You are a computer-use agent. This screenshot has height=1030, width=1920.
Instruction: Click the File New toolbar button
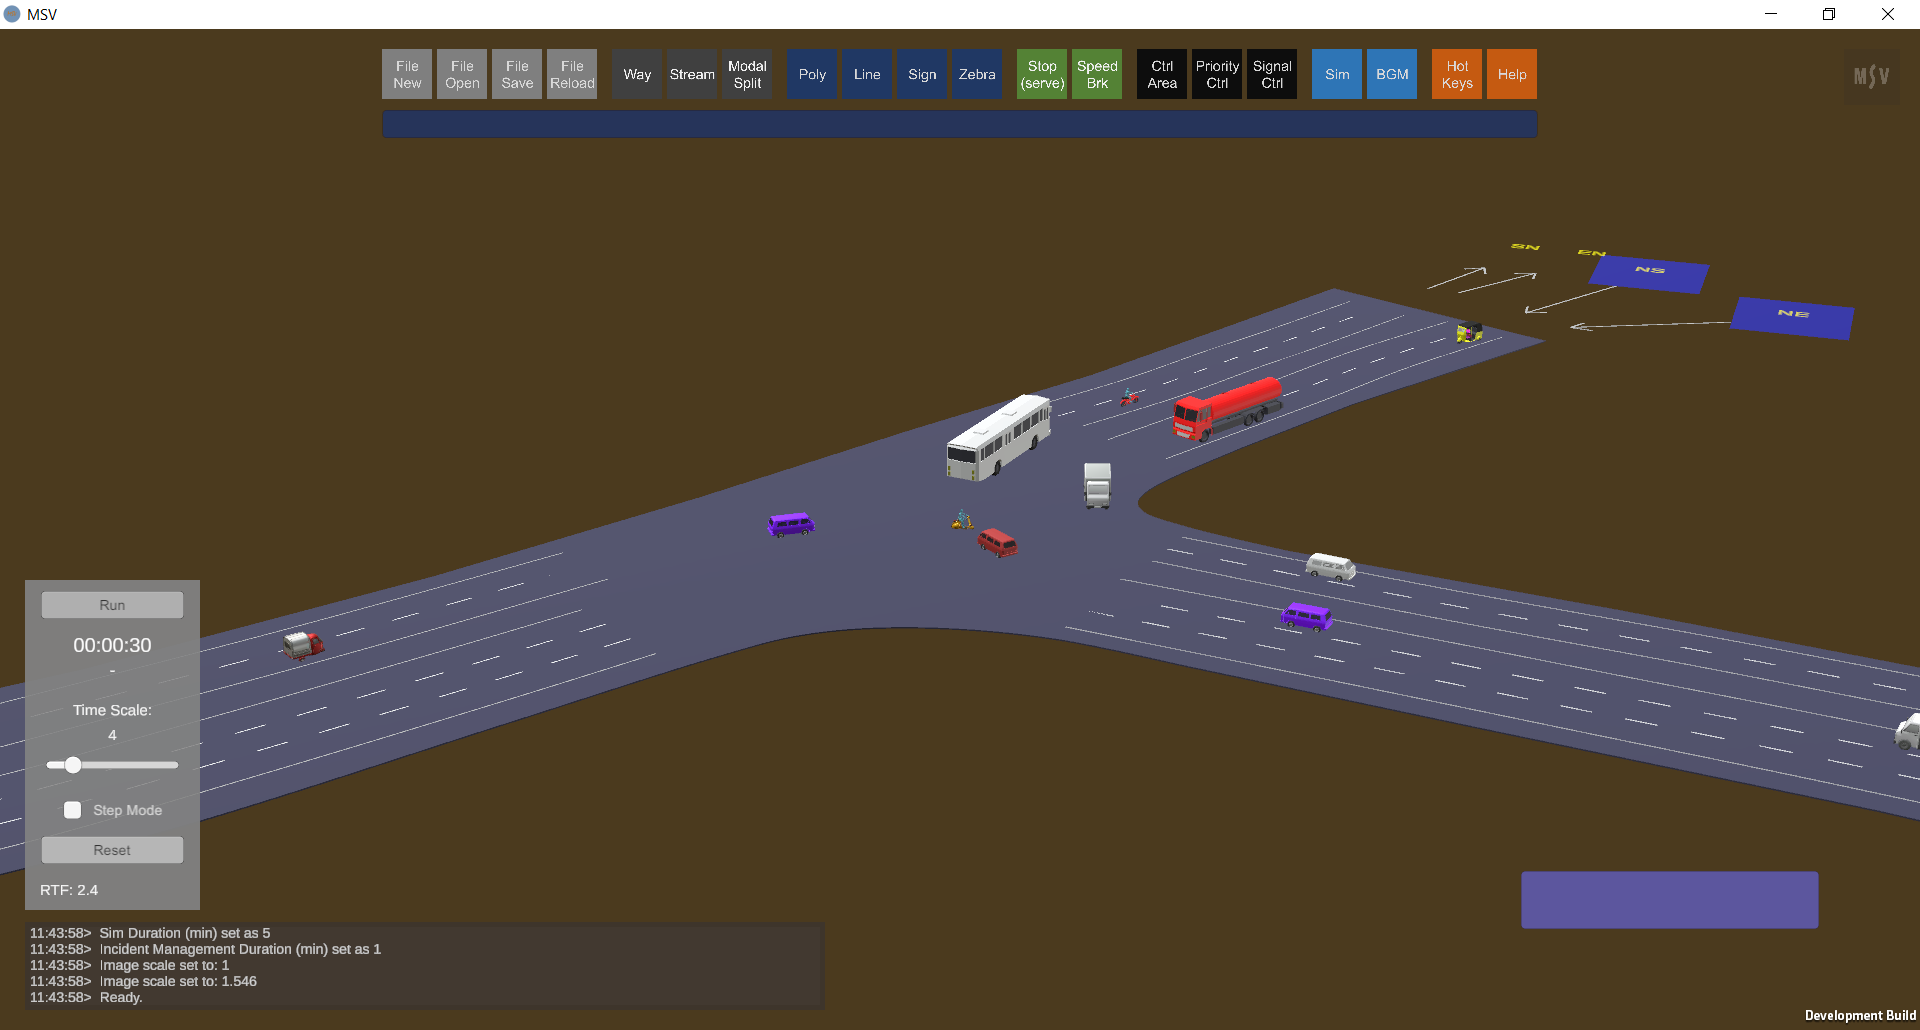coord(407,74)
